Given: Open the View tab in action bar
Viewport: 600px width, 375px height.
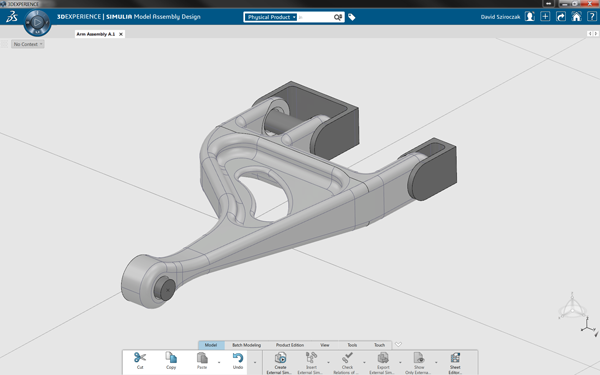Looking at the screenshot, I should 324,345.
